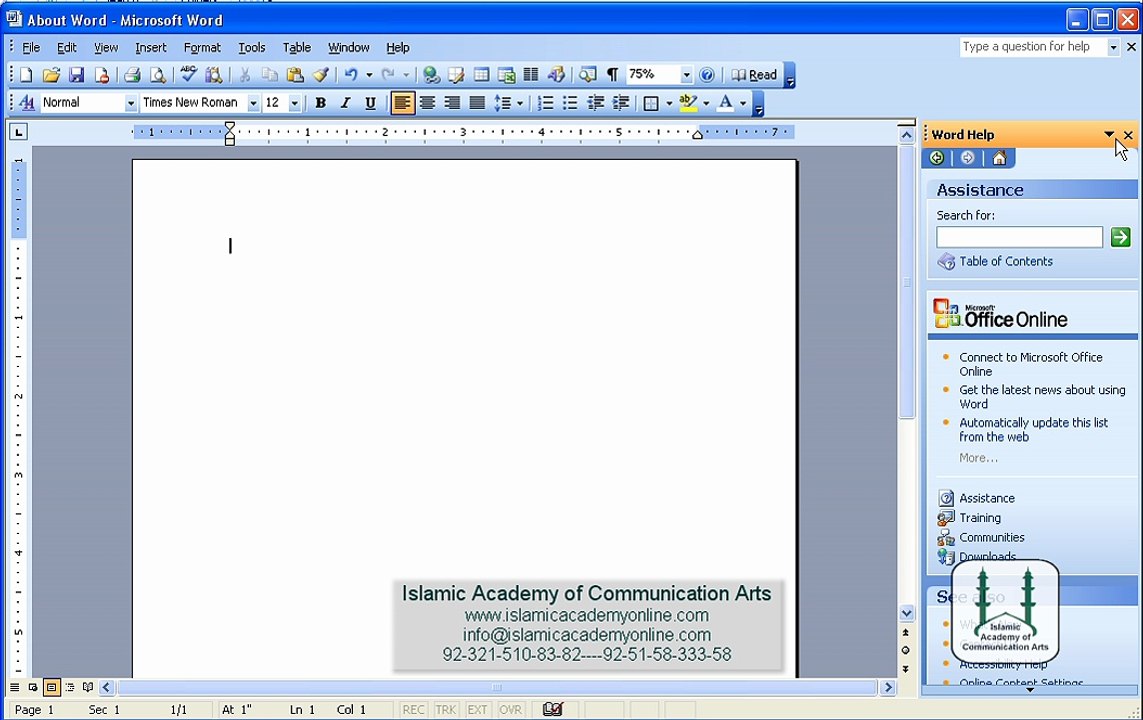Run the spelling and grammar check
The image size is (1143, 720).
click(x=189, y=74)
